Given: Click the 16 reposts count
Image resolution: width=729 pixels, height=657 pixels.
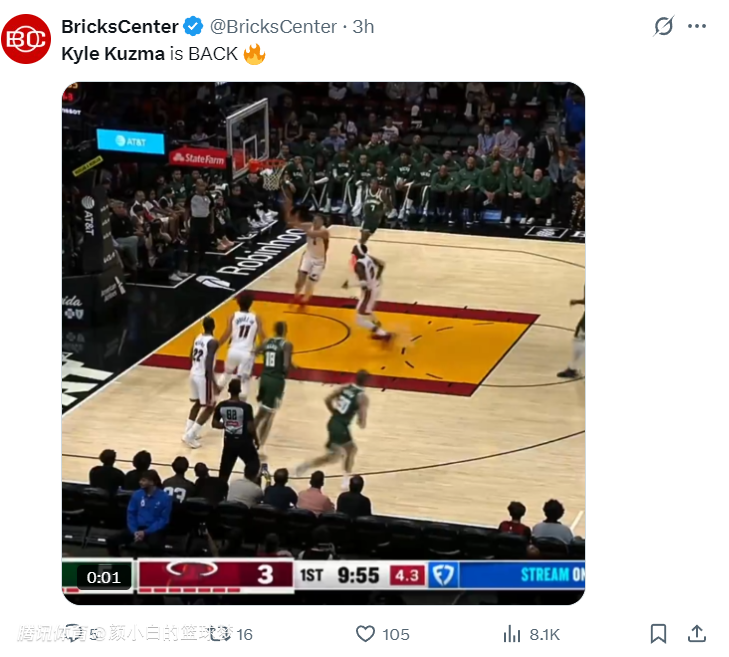Looking at the screenshot, I should point(244,634).
